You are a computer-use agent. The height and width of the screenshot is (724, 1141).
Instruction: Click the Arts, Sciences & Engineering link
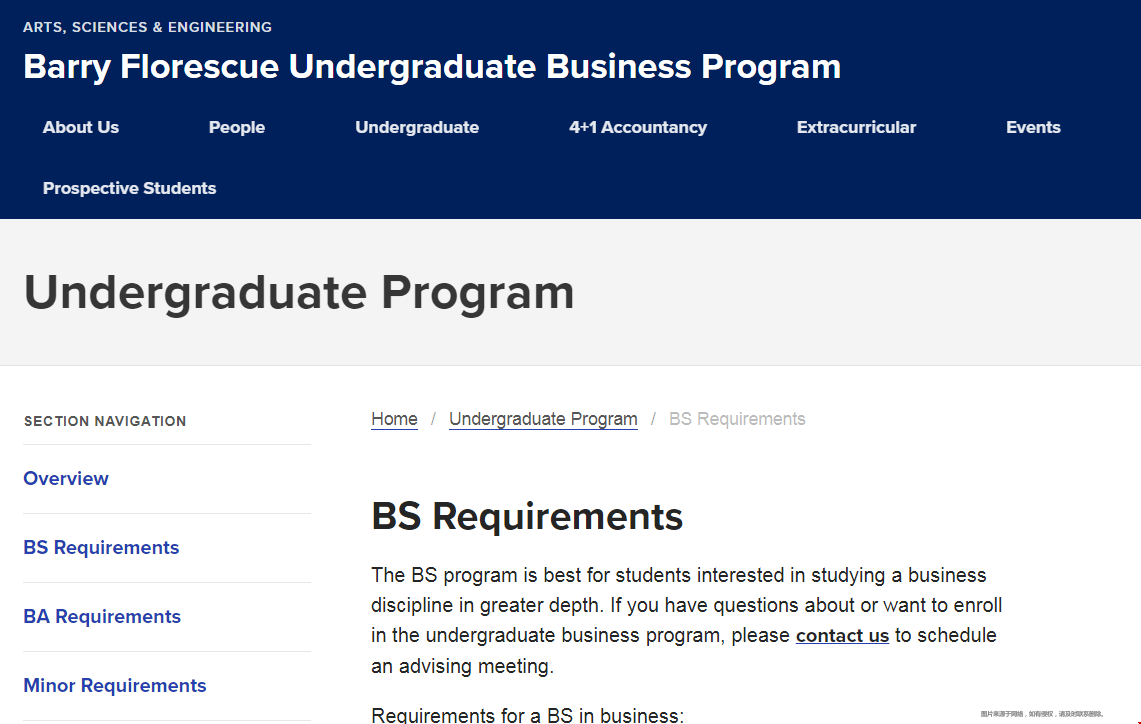(148, 27)
